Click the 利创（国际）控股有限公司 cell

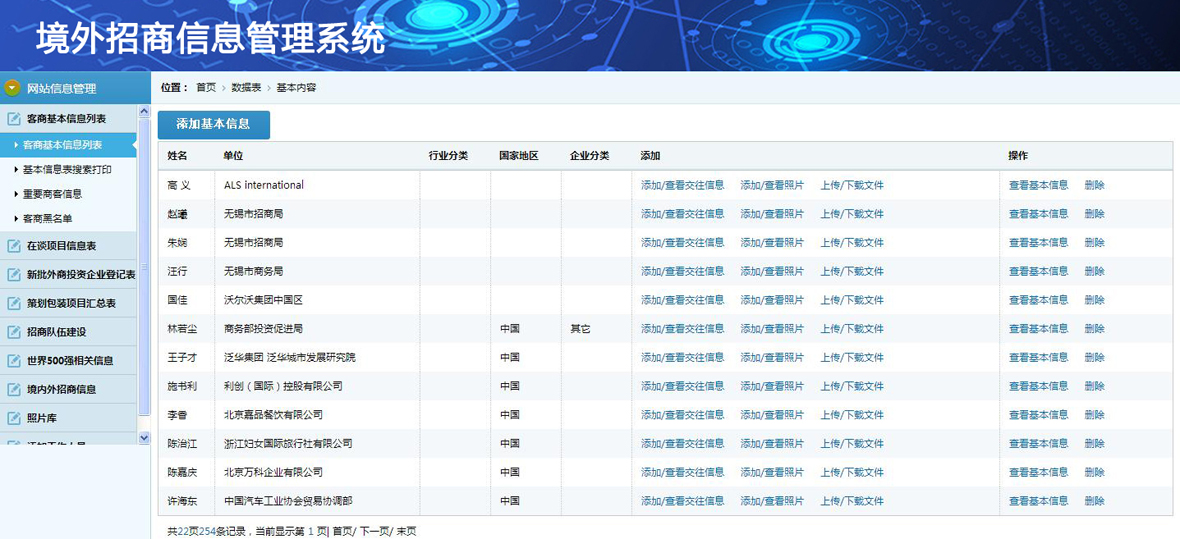click(x=283, y=386)
